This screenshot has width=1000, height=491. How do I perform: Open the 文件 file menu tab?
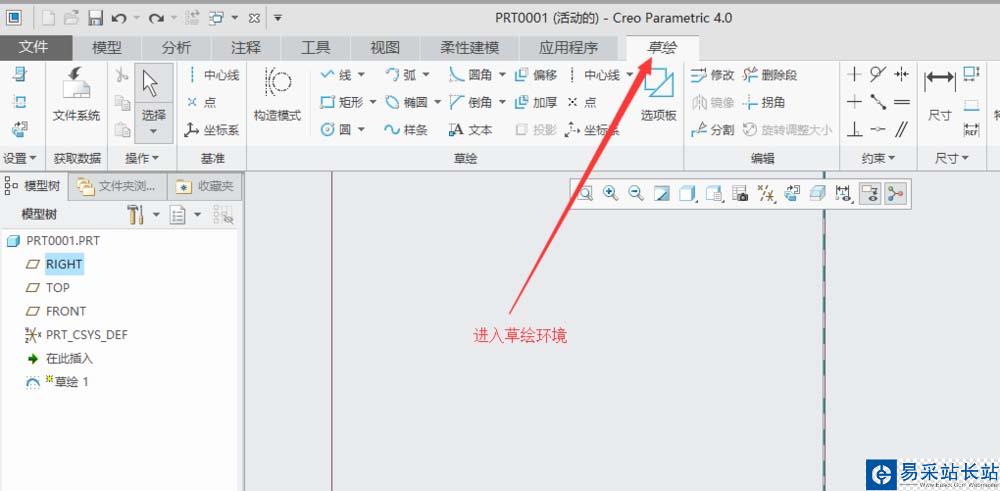pos(34,48)
